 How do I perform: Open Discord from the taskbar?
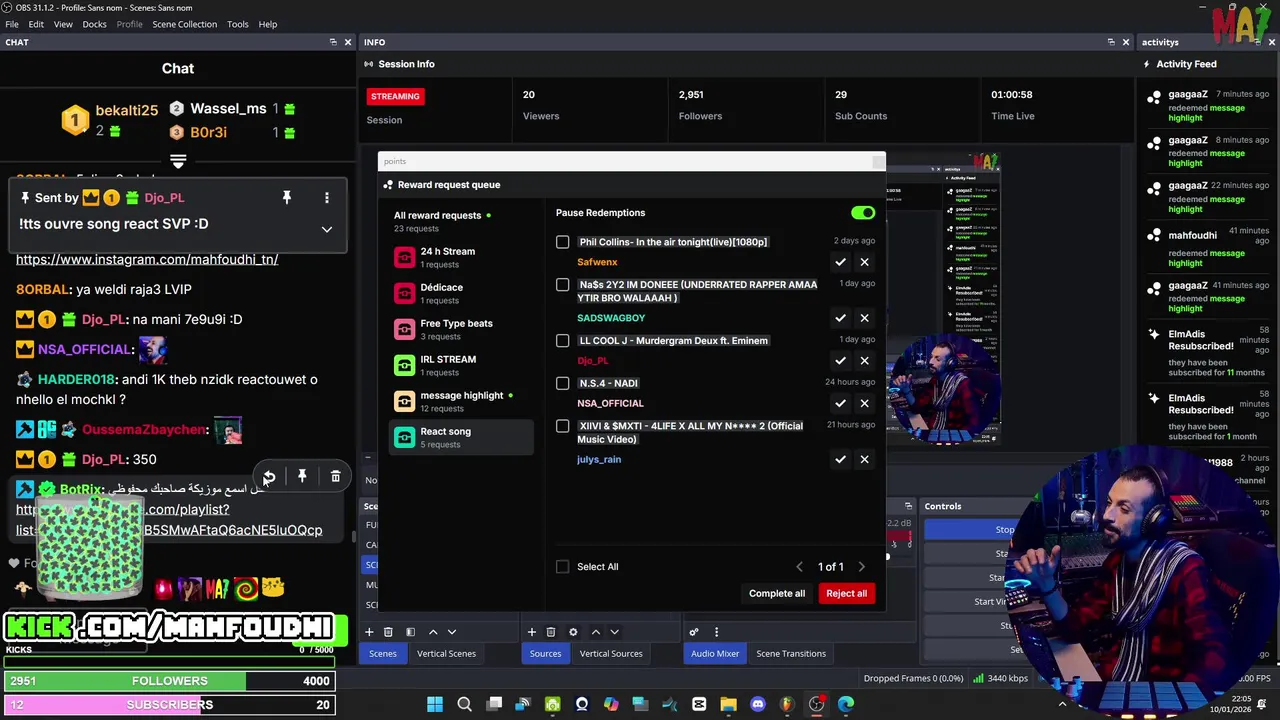point(757,705)
